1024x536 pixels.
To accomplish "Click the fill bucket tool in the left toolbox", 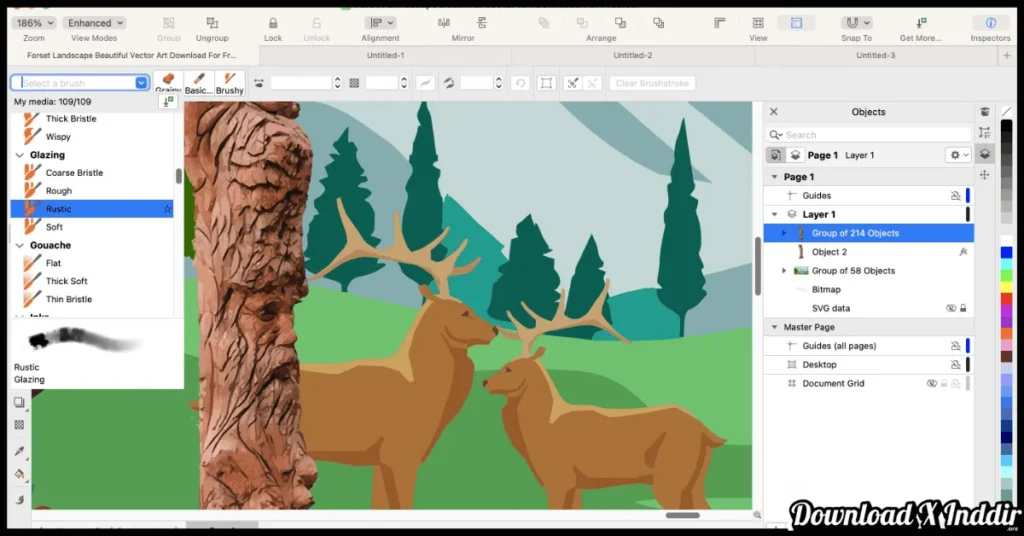I will (x=20, y=474).
